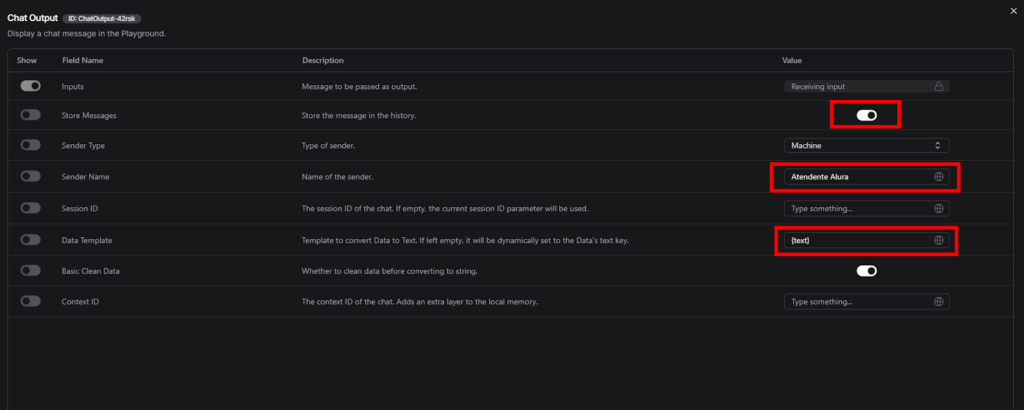
Task: Click the Context ID input field
Action: click(x=855, y=302)
